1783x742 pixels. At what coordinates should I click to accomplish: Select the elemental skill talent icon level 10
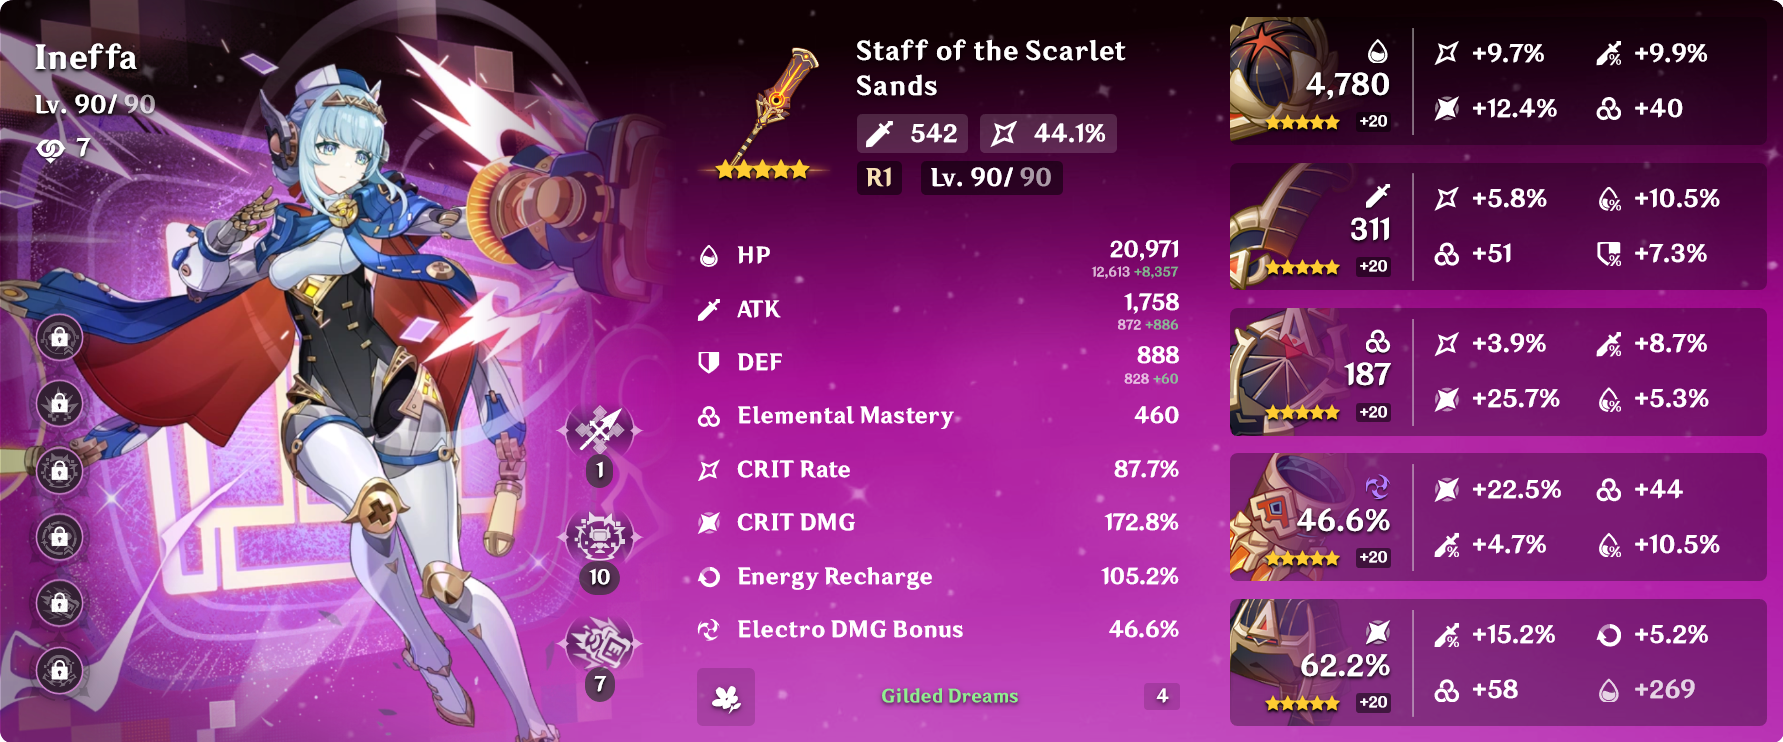coord(599,538)
